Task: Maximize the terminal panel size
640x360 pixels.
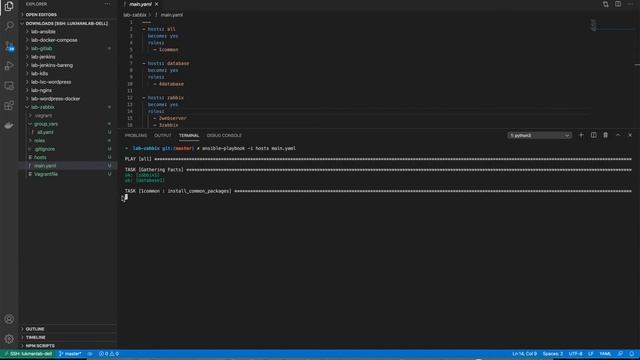Action: click(618, 135)
